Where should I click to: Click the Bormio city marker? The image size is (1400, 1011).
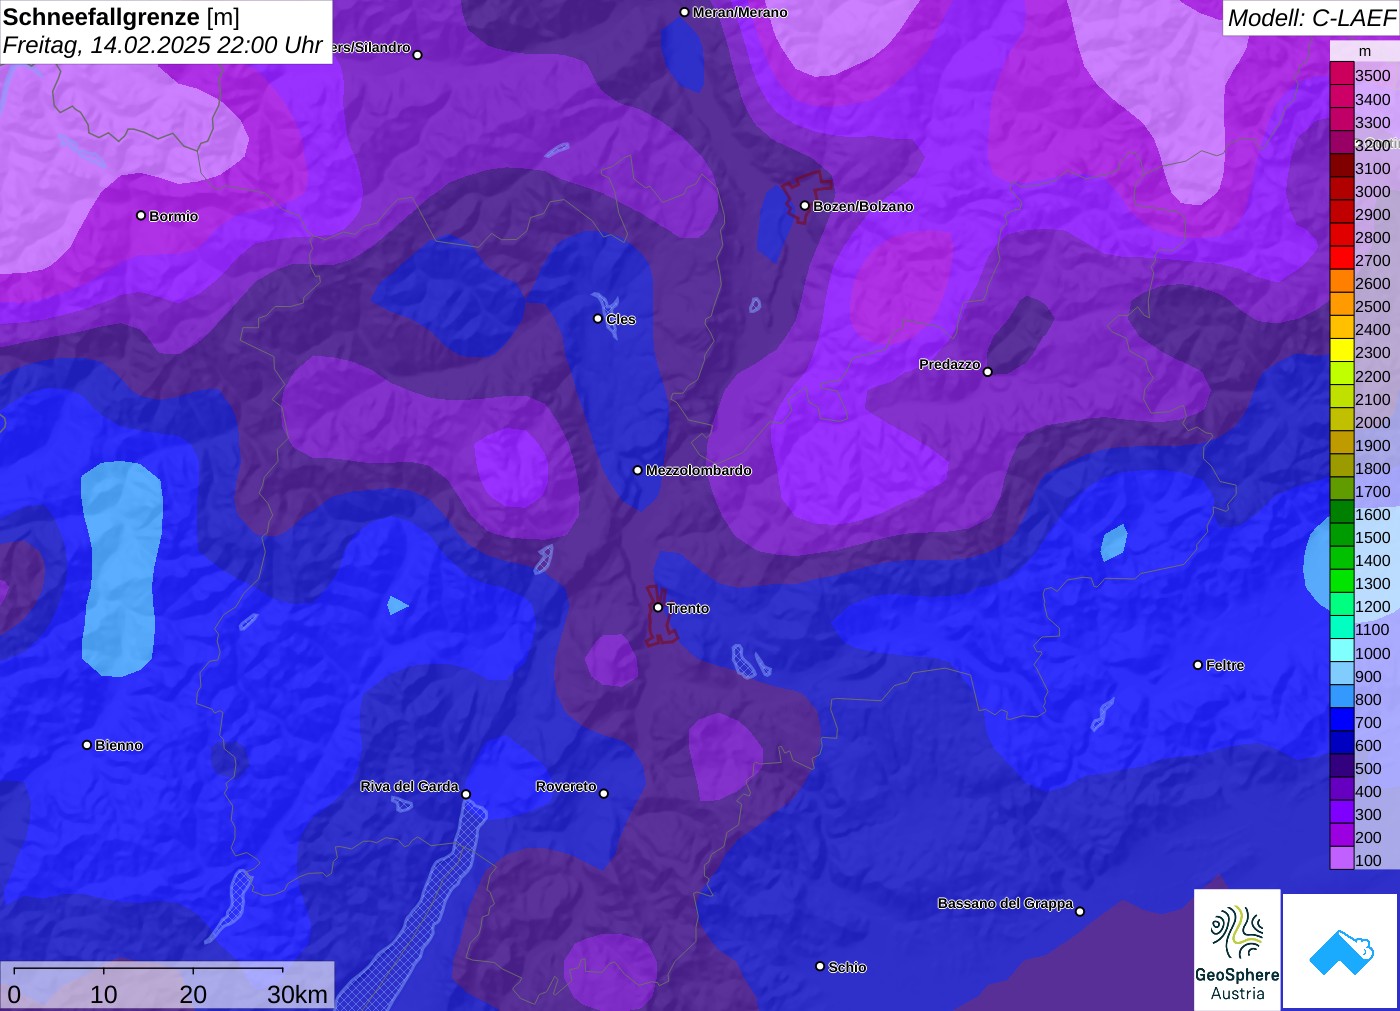(141, 215)
